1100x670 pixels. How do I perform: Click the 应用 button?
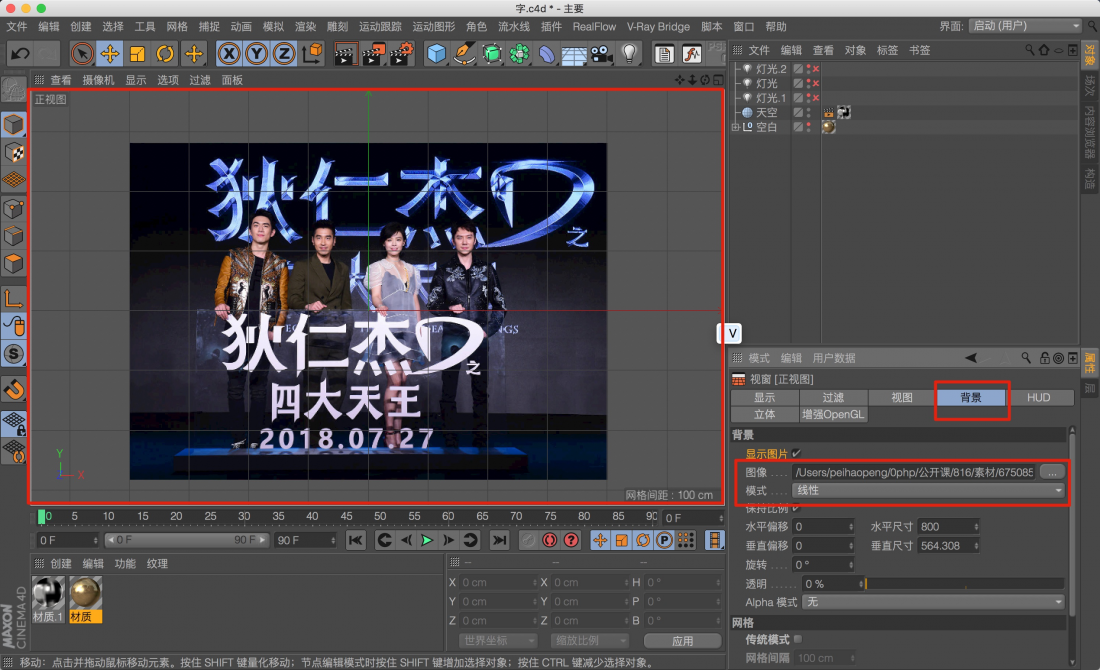coord(682,641)
